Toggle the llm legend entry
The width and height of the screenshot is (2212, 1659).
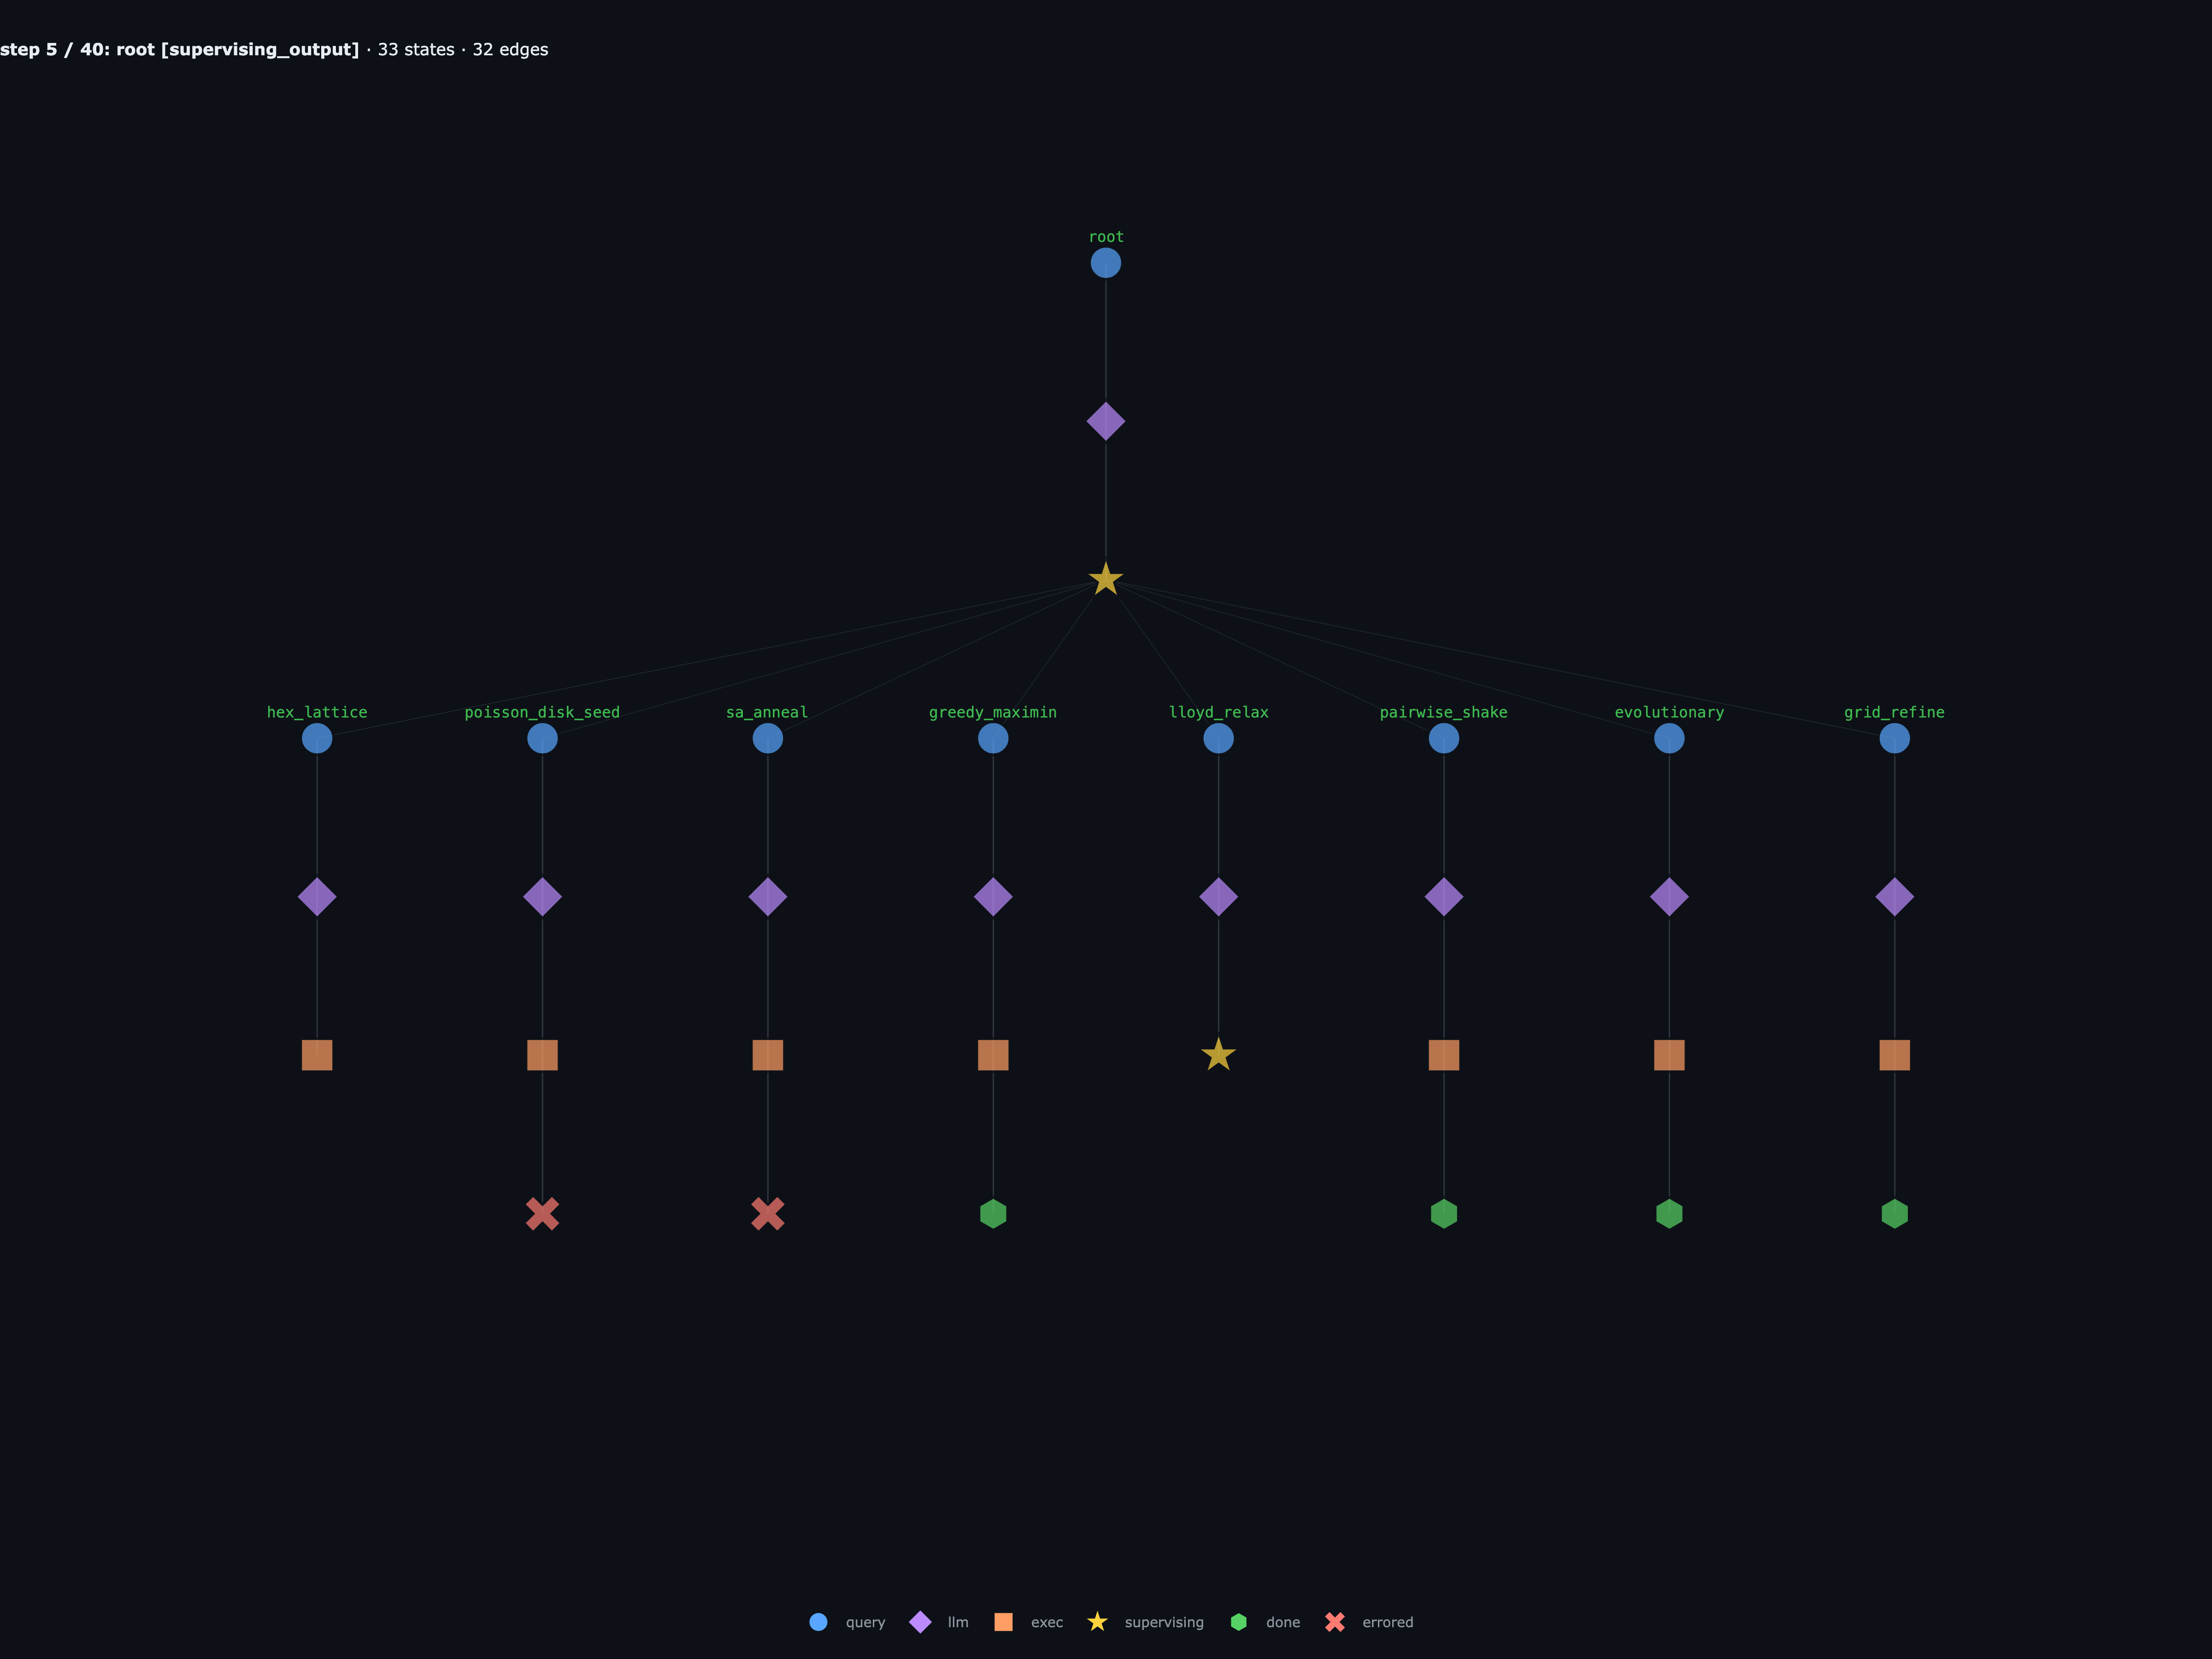coord(939,1622)
